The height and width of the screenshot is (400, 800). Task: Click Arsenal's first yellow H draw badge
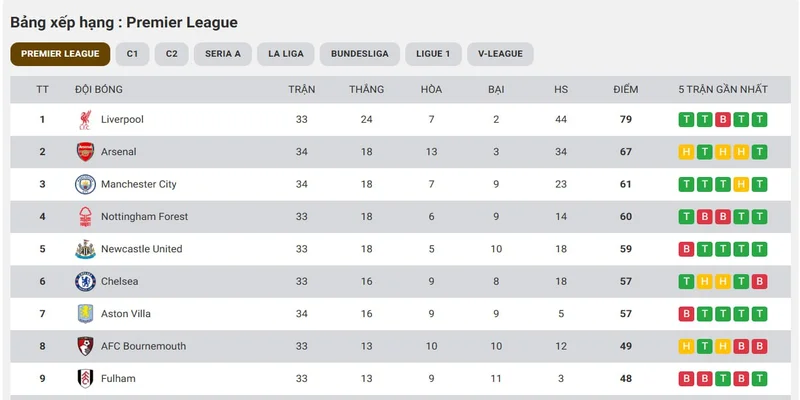point(686,152)
